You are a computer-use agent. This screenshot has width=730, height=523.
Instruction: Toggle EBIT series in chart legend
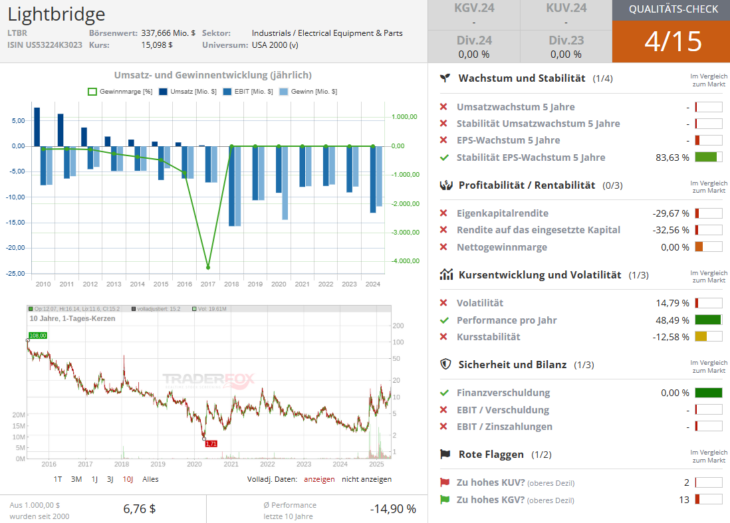coord(244,91)
